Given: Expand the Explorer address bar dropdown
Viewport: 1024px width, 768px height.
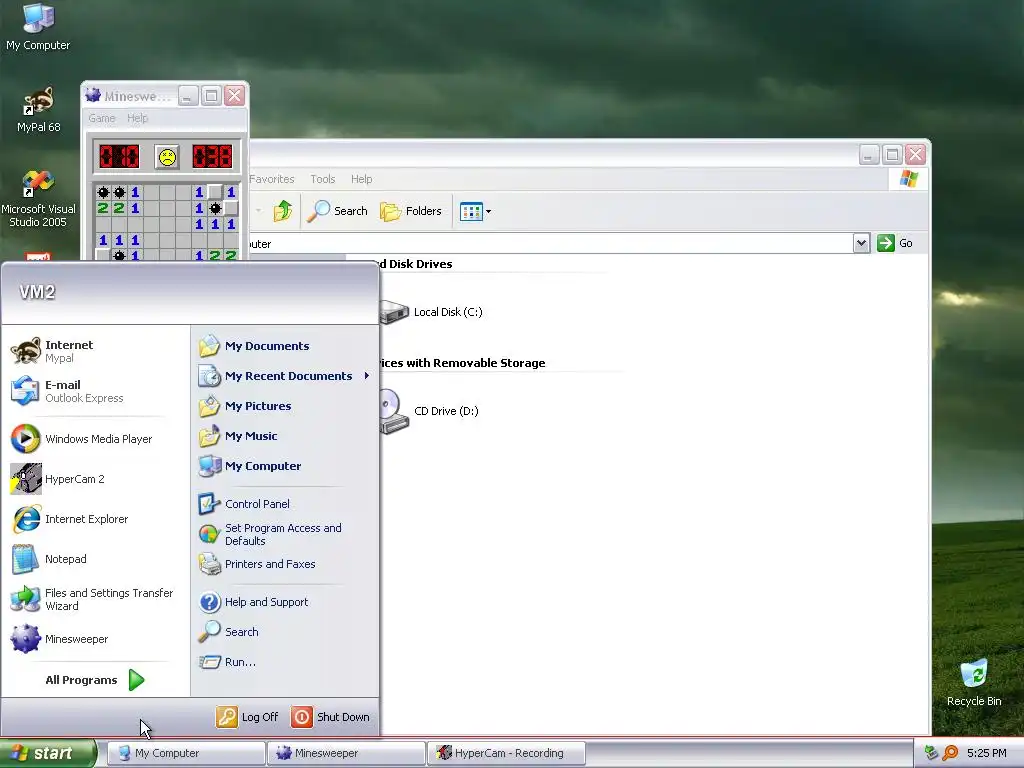Looking at the screenshot, I should [861, 244].
